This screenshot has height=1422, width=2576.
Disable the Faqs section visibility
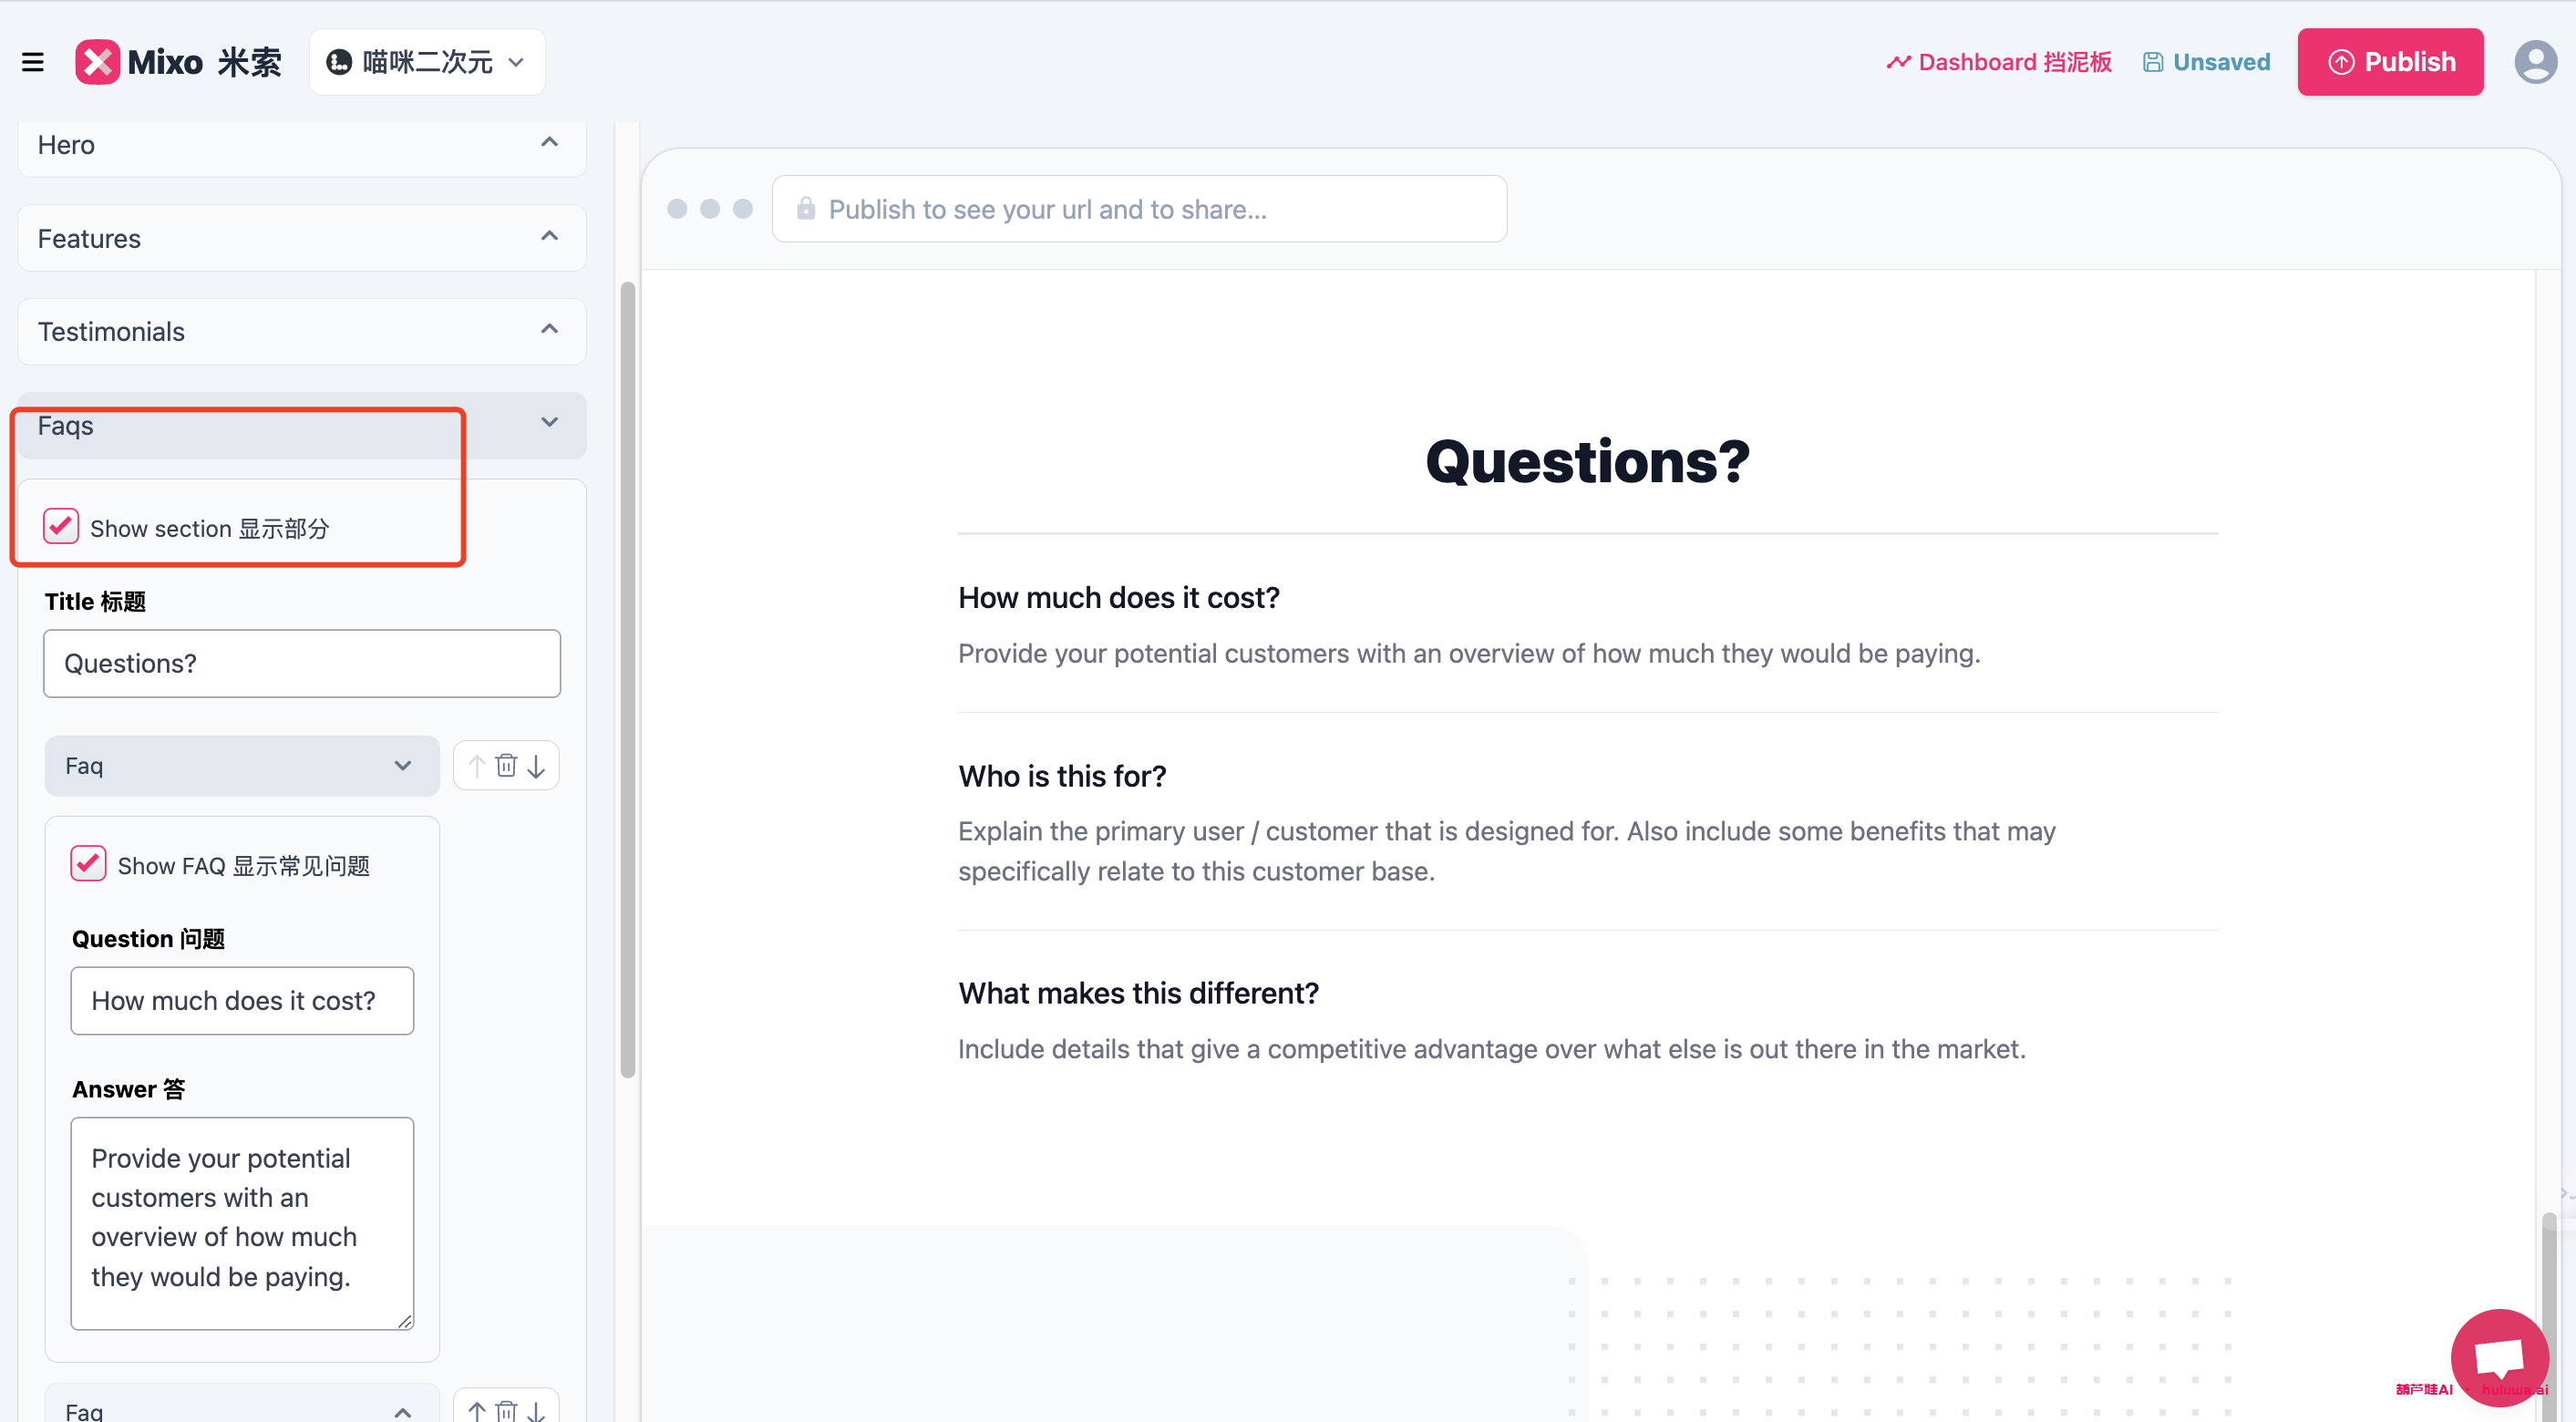tap(63, 525)
